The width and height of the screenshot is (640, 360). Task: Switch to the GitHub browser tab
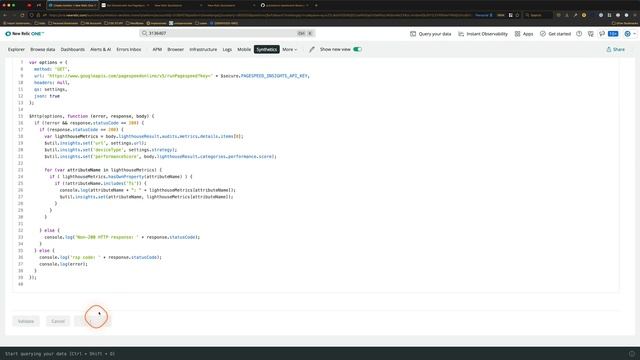click(284, 5)
